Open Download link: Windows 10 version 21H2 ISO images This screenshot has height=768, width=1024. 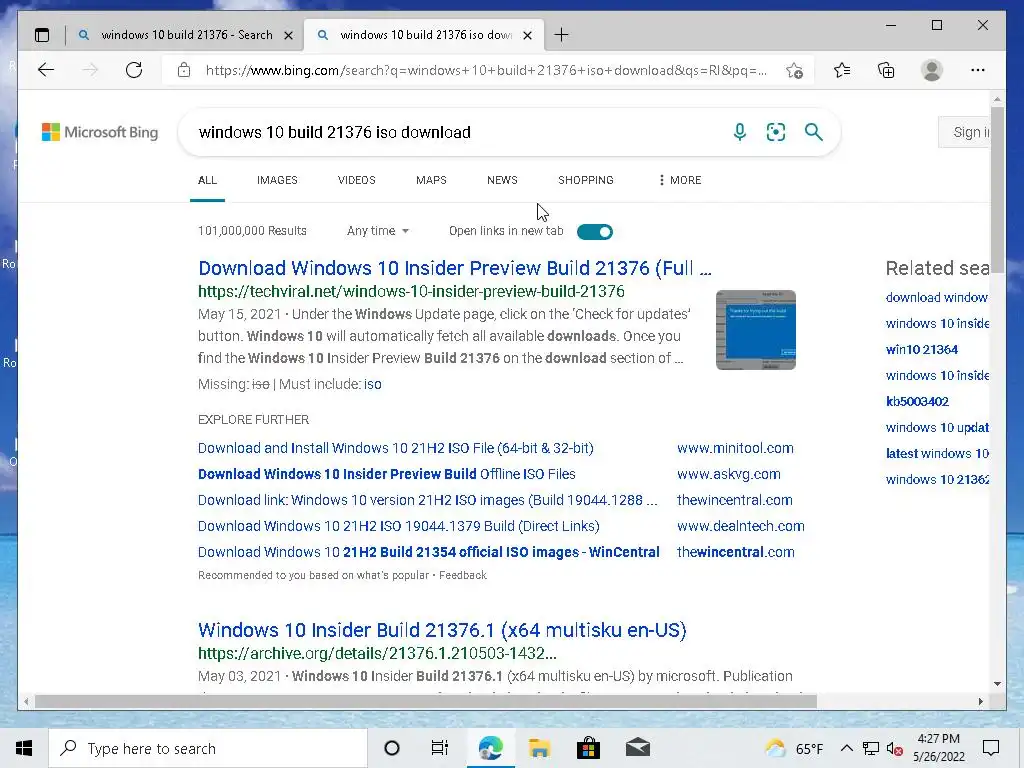coord(428,500)
